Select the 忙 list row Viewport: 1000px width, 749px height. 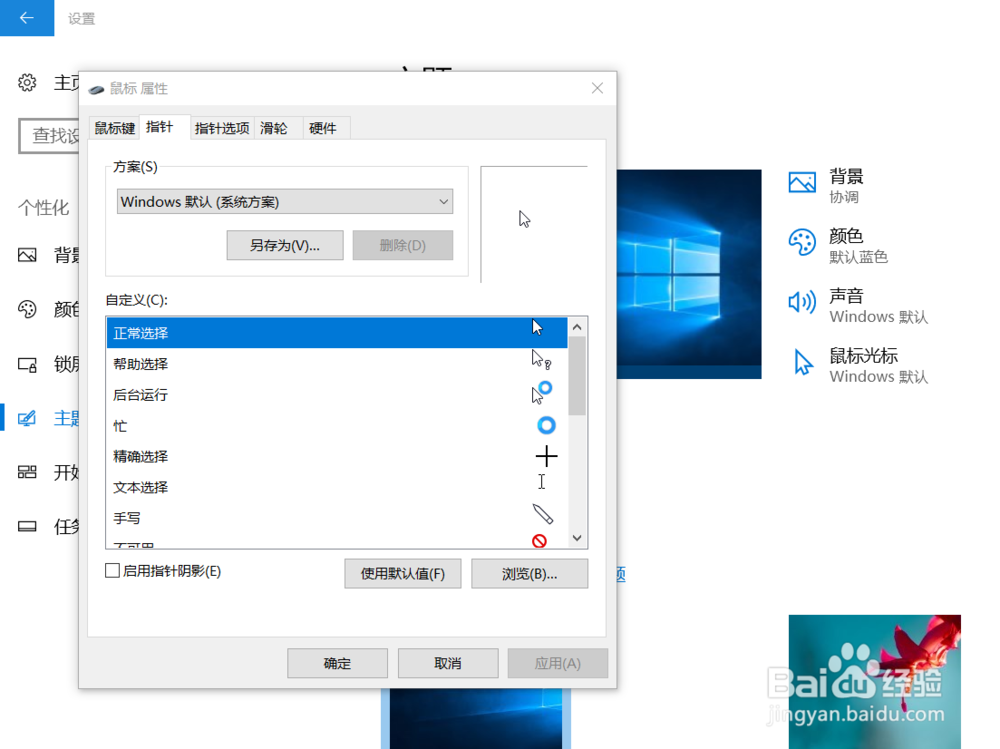pos(337,426)
